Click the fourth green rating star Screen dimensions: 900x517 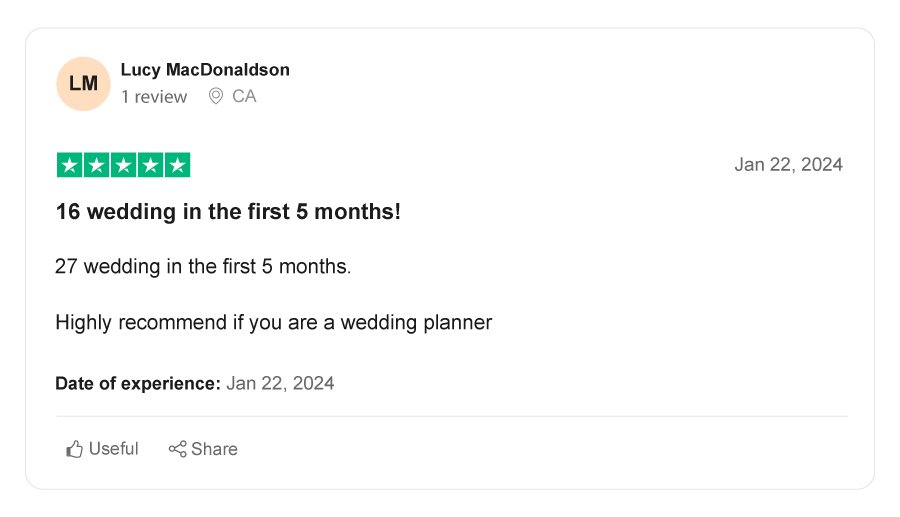point(150,165)
